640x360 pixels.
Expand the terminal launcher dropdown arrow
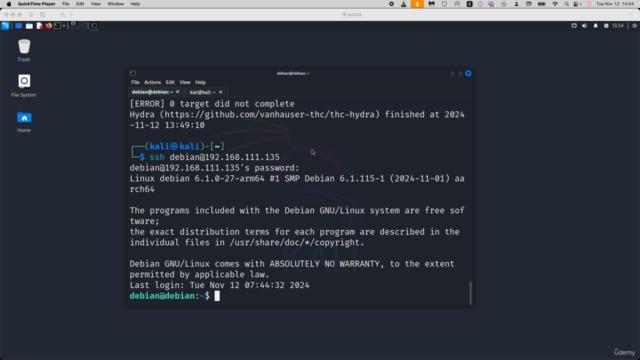(64, 26)
